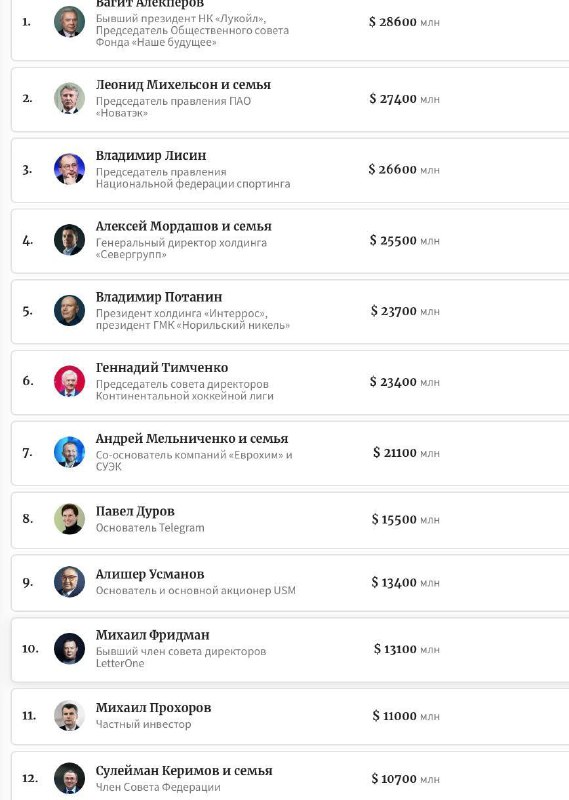Open Алексей Мордашов's avatar image

pos(69,240)
